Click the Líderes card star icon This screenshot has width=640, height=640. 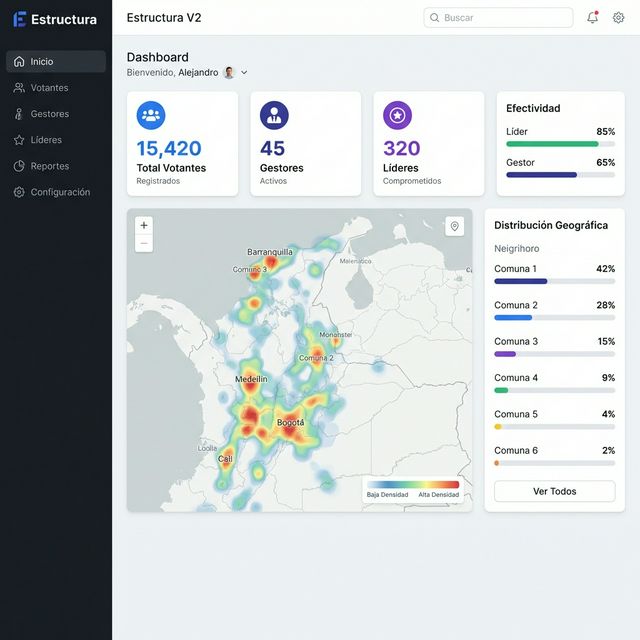[x=398, y=116]
